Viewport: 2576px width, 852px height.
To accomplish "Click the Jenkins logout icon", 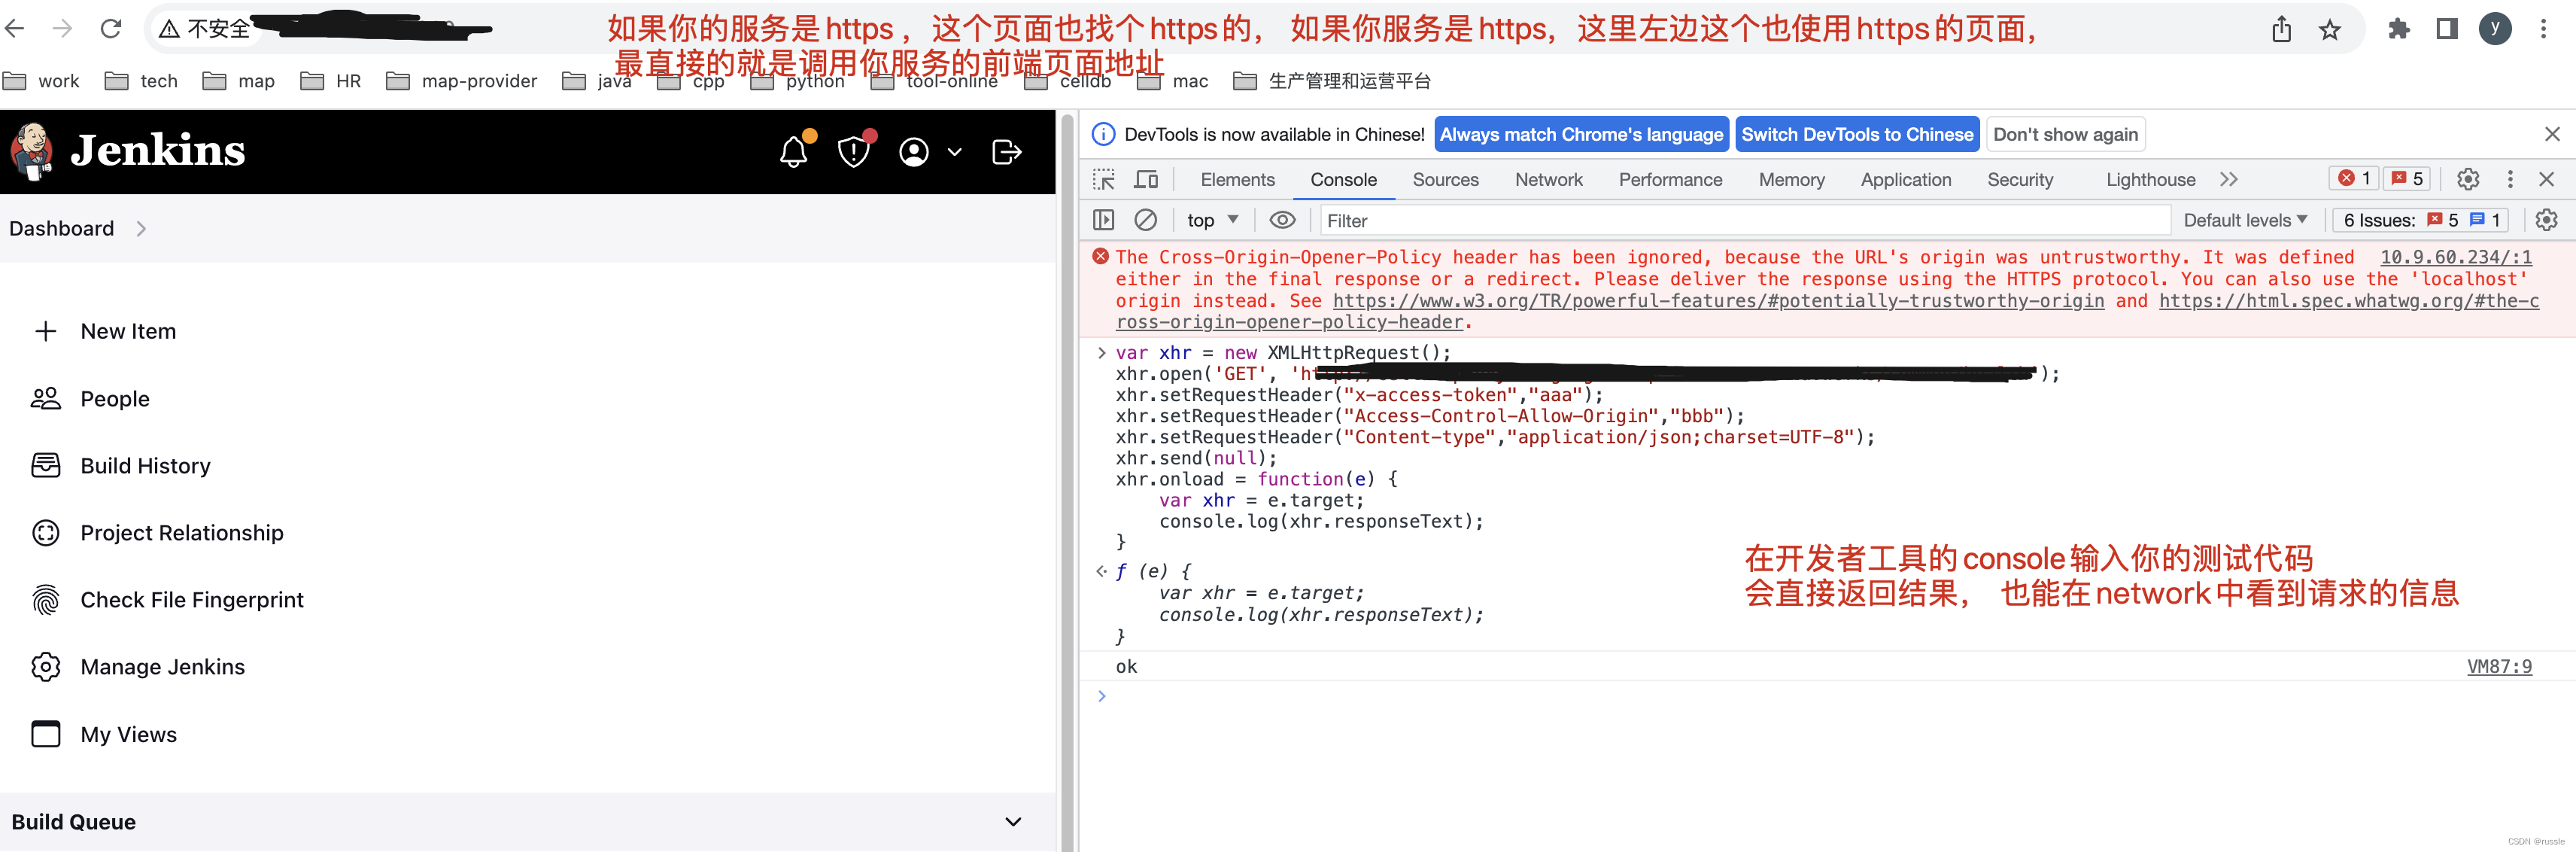I will pos(1006,152).
